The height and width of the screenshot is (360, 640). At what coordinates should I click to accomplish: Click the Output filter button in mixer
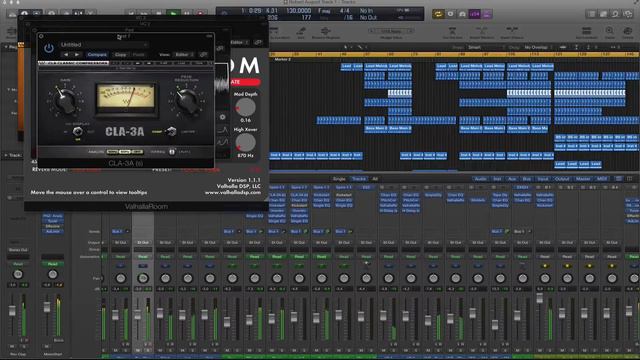tap(562, 179)
